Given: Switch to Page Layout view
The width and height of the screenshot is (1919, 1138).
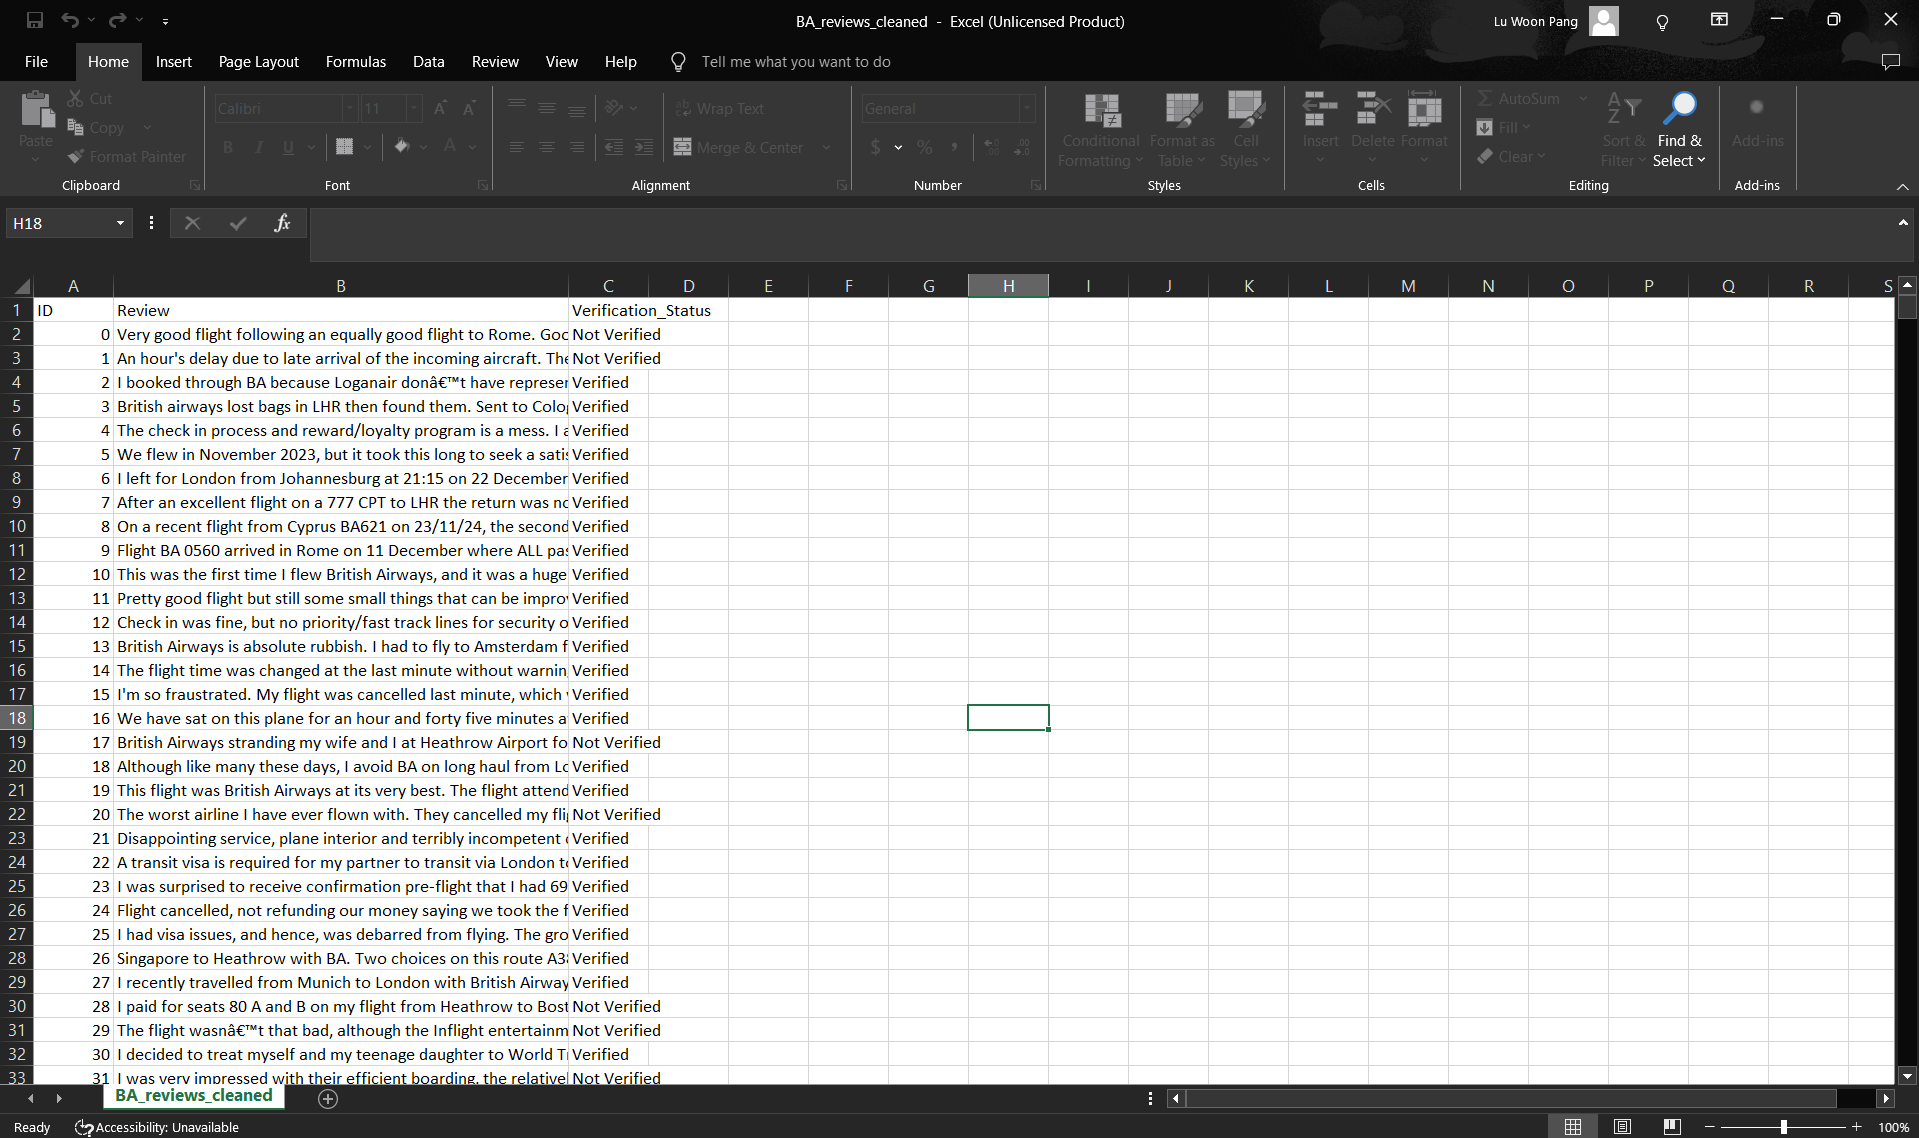Looking at the screenshot, I should tap(1622, 1127).
